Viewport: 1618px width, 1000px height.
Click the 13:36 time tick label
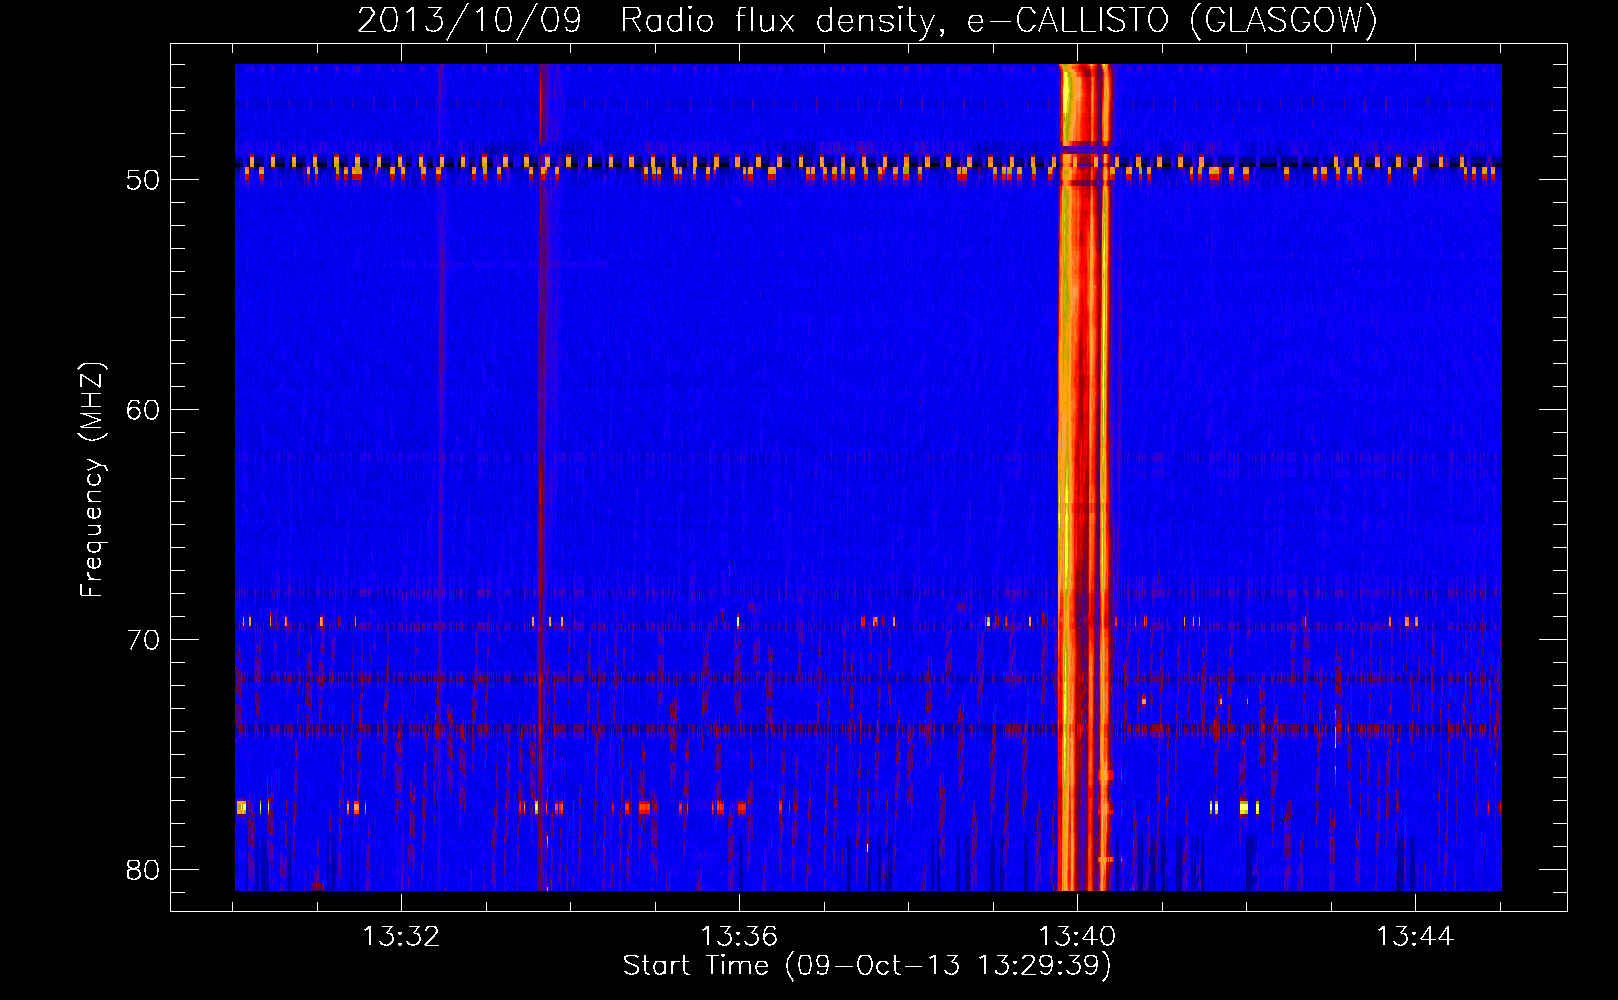(x=739, y=937)
